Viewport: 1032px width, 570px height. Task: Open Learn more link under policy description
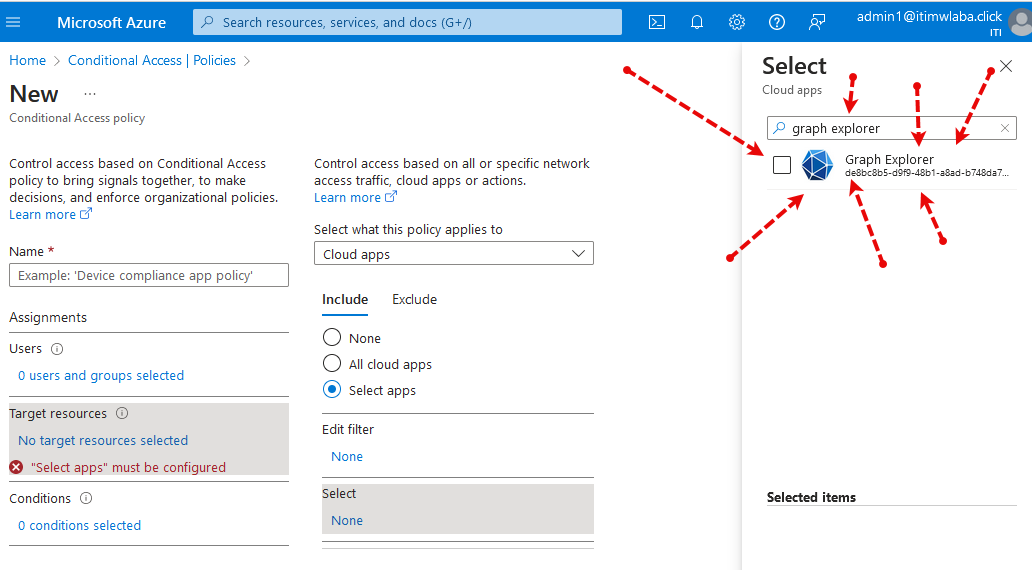pyautogui.click(x=51, y=215)
